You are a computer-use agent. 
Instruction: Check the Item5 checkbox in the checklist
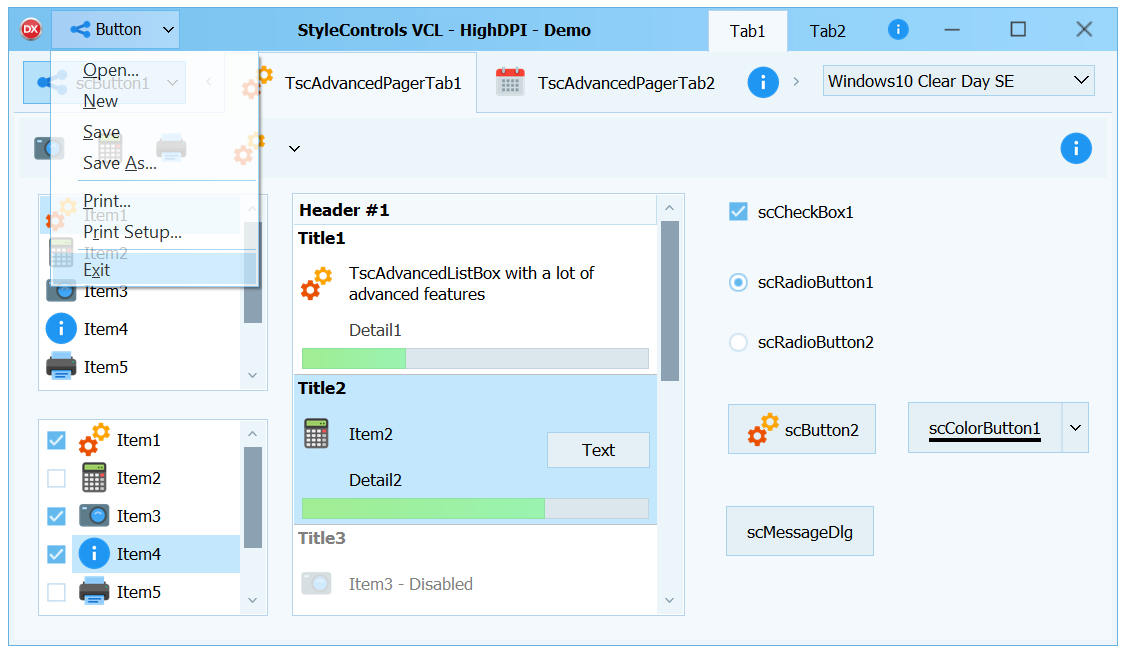click(56, 592)
